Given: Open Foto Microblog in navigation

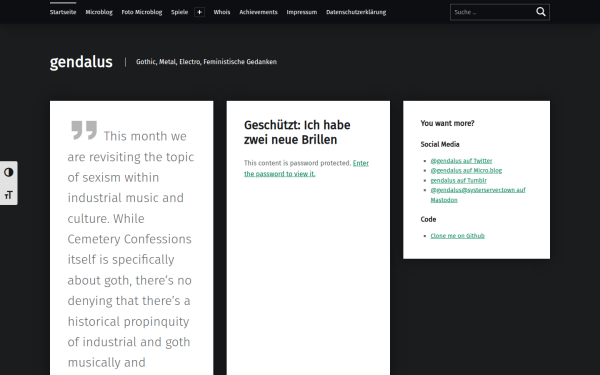Looking at the screenshot, I should 142,12.
